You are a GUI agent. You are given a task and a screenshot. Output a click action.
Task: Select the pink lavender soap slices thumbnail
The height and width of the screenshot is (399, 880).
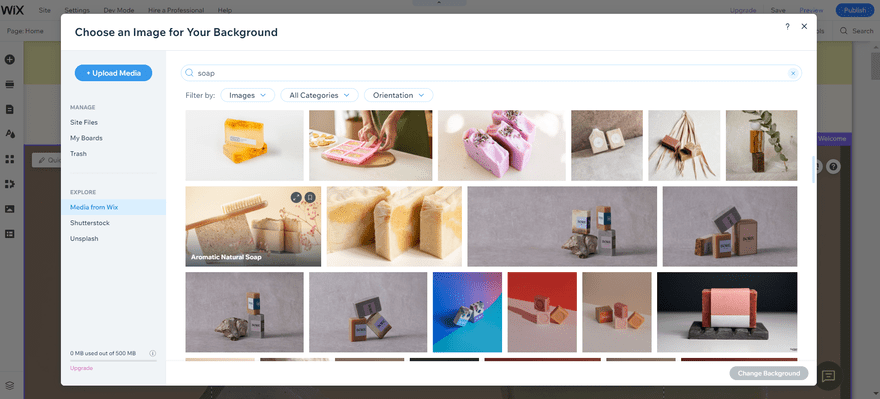[x=502, y=145]
